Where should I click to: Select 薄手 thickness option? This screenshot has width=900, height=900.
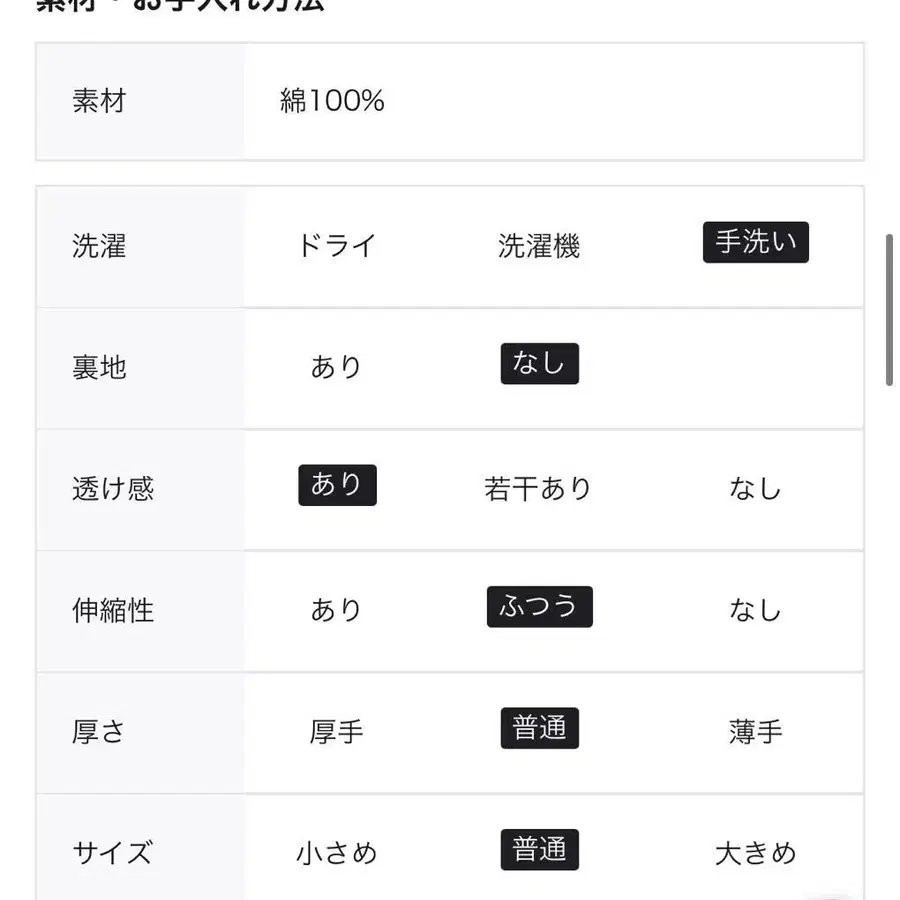pyautogui.click(x=755, y=732)
